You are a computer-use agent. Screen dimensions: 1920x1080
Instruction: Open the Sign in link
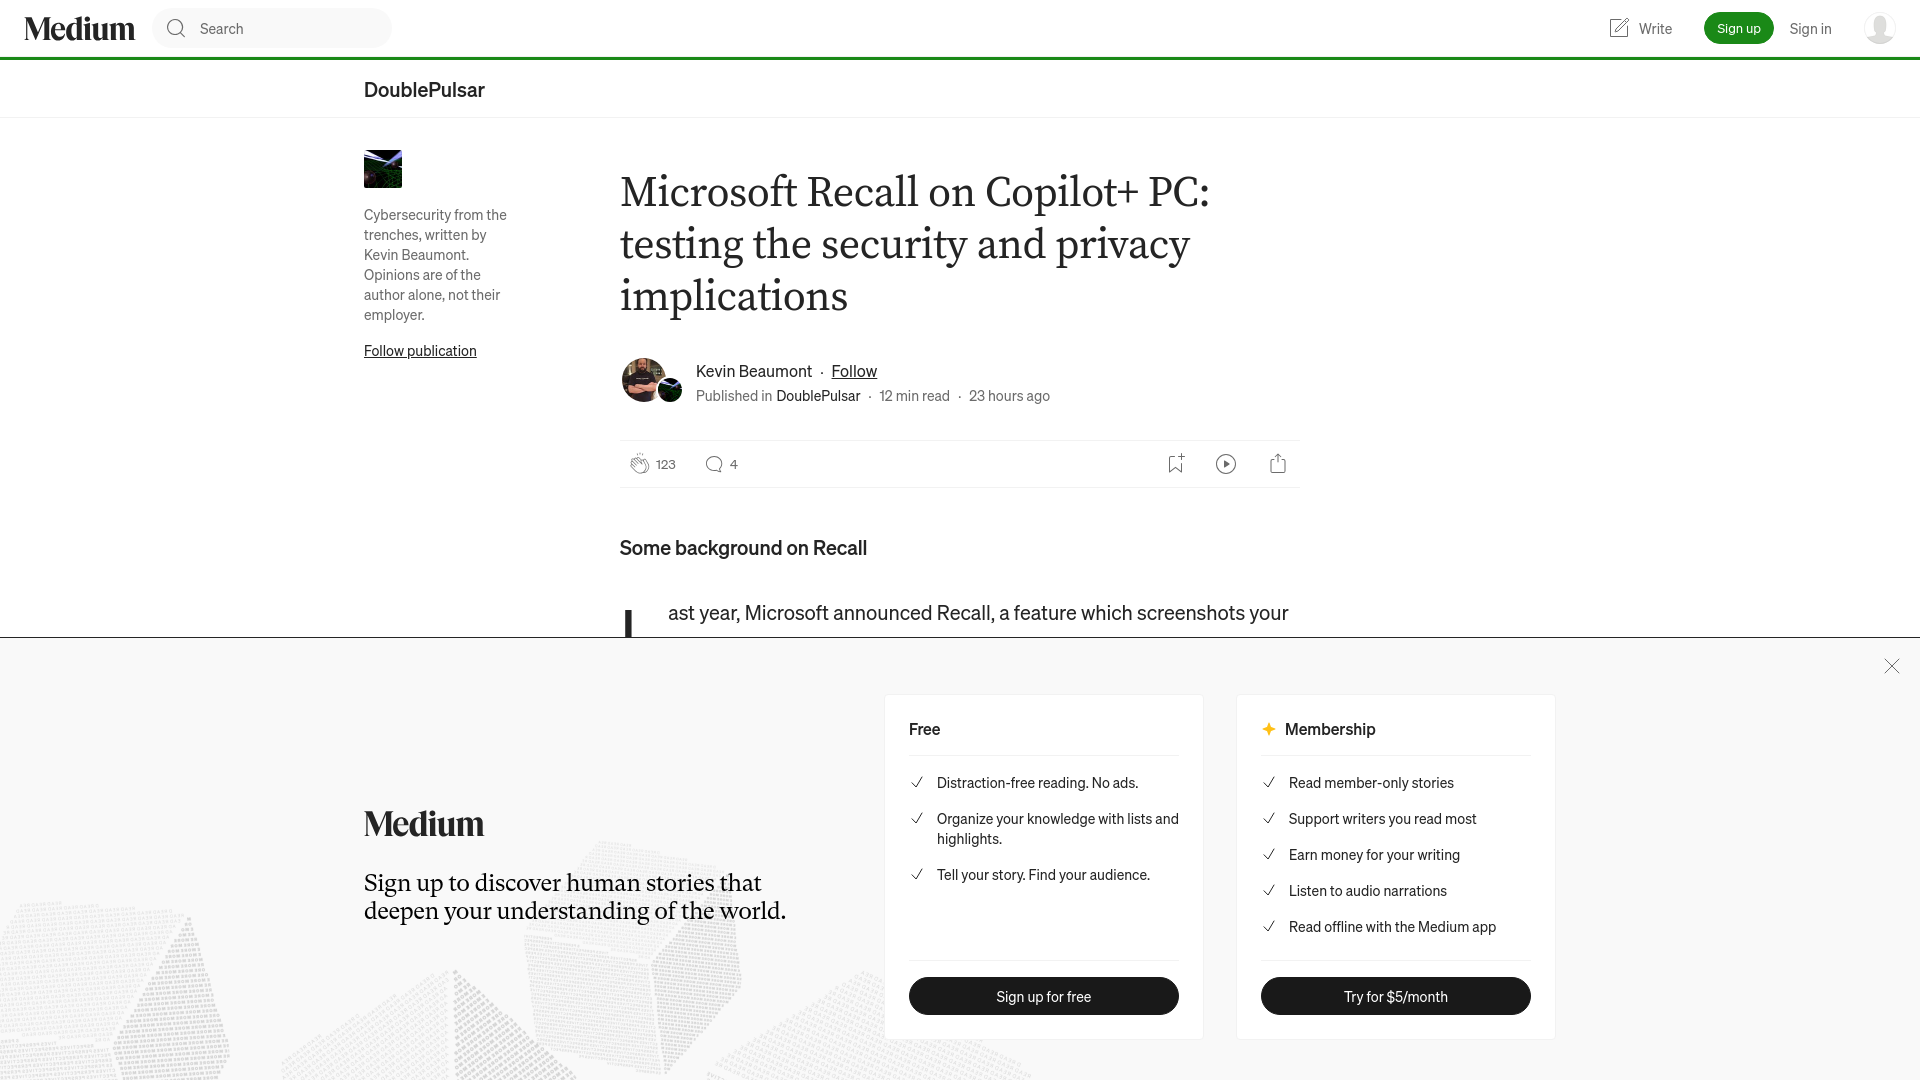(x=1810, y=28)
